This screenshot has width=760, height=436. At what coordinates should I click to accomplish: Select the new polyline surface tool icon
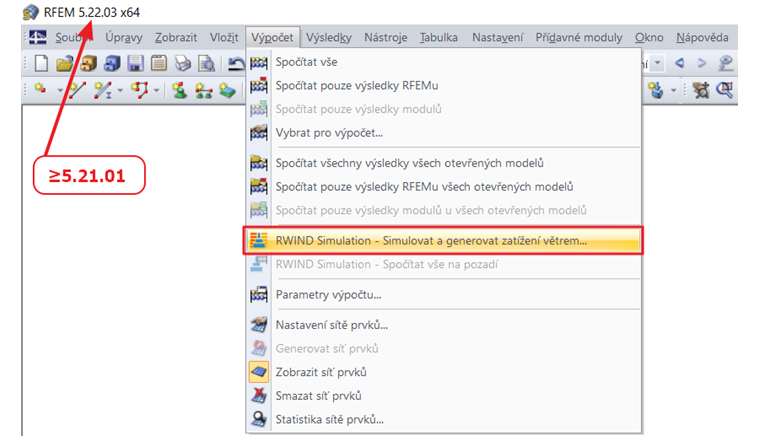pyautogui.click(x=140, y=90)
